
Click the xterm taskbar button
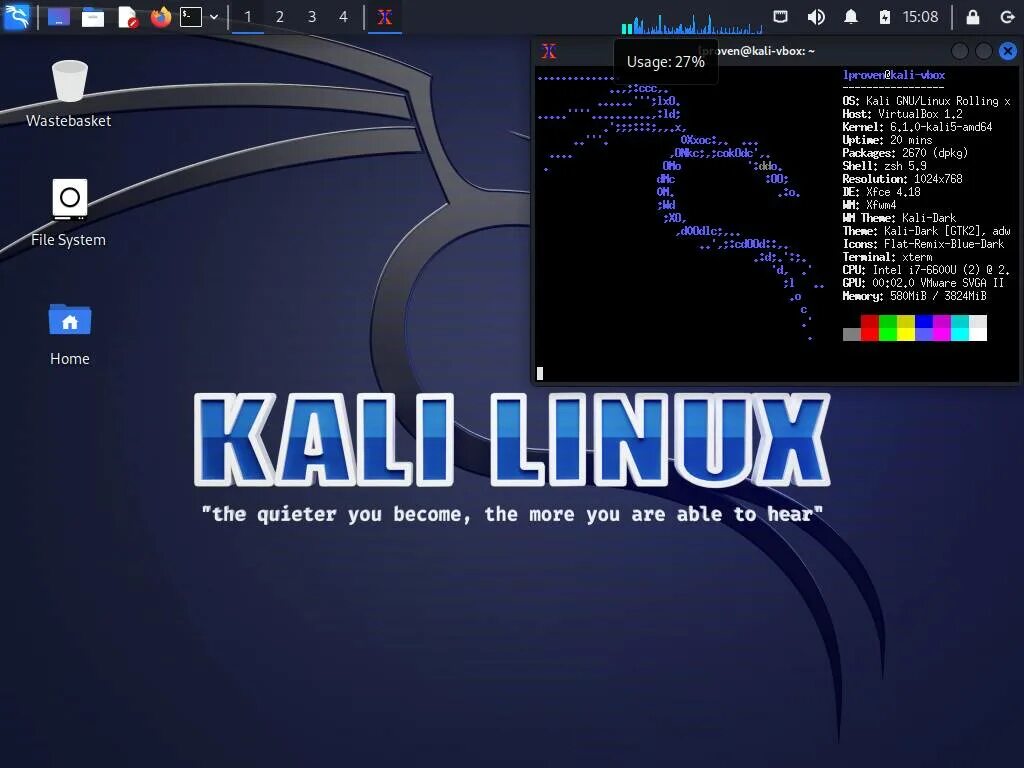click(x=385, y=17)
